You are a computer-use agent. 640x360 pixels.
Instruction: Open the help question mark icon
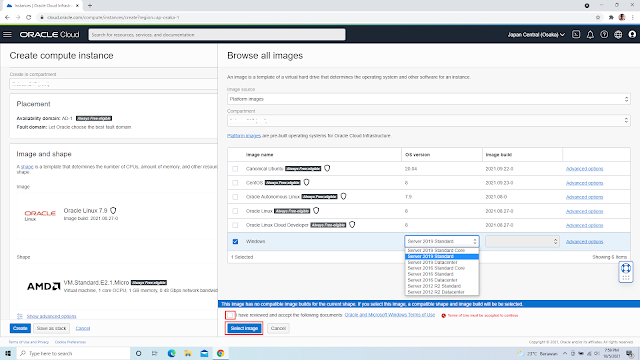pyautogui.click(x=604, y=35)
